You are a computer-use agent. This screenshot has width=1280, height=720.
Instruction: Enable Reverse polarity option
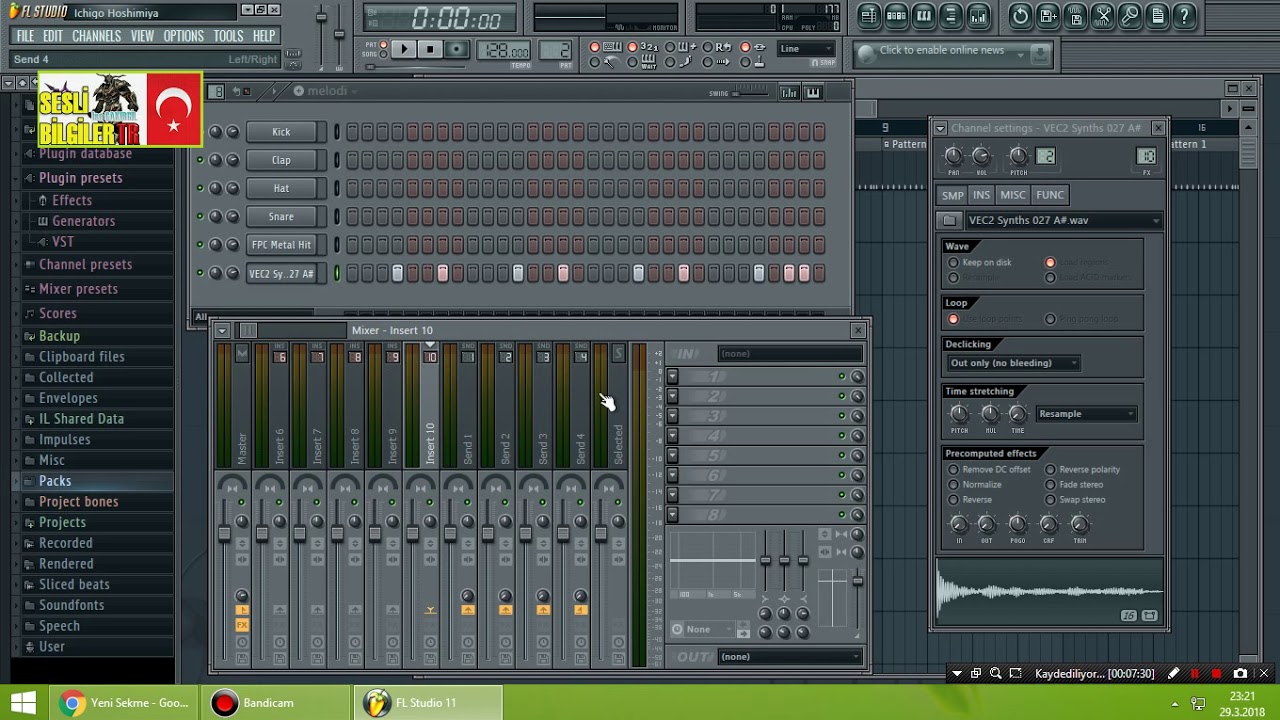[x=1050, y=469]
